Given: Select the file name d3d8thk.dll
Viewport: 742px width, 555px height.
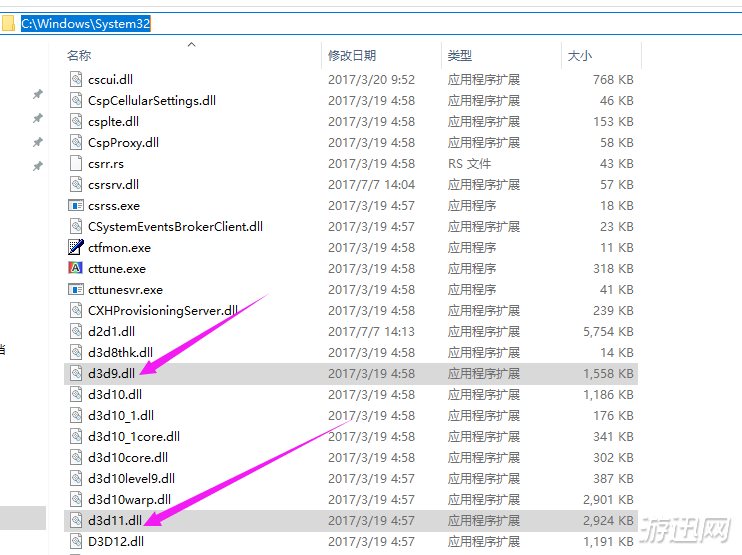Looking at the screenshot, I should 120,352.
